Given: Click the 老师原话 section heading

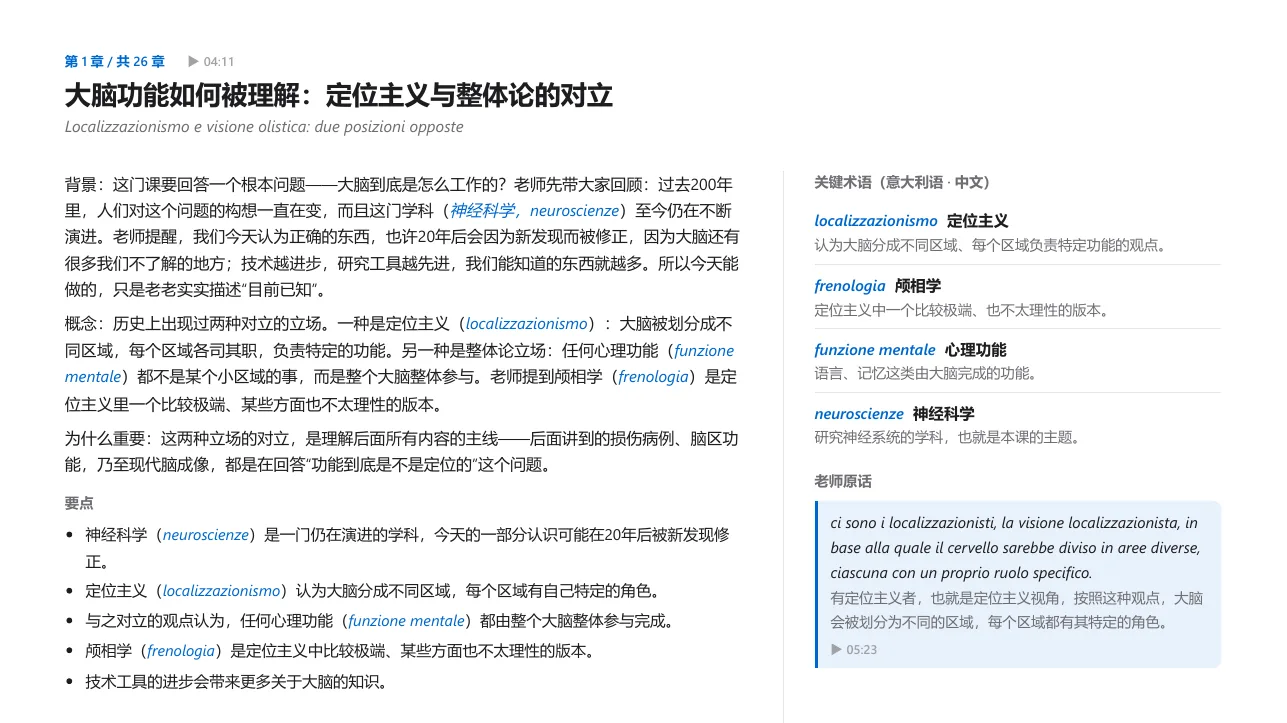Looking at the screenshot, I should click(x=843, y=481).
